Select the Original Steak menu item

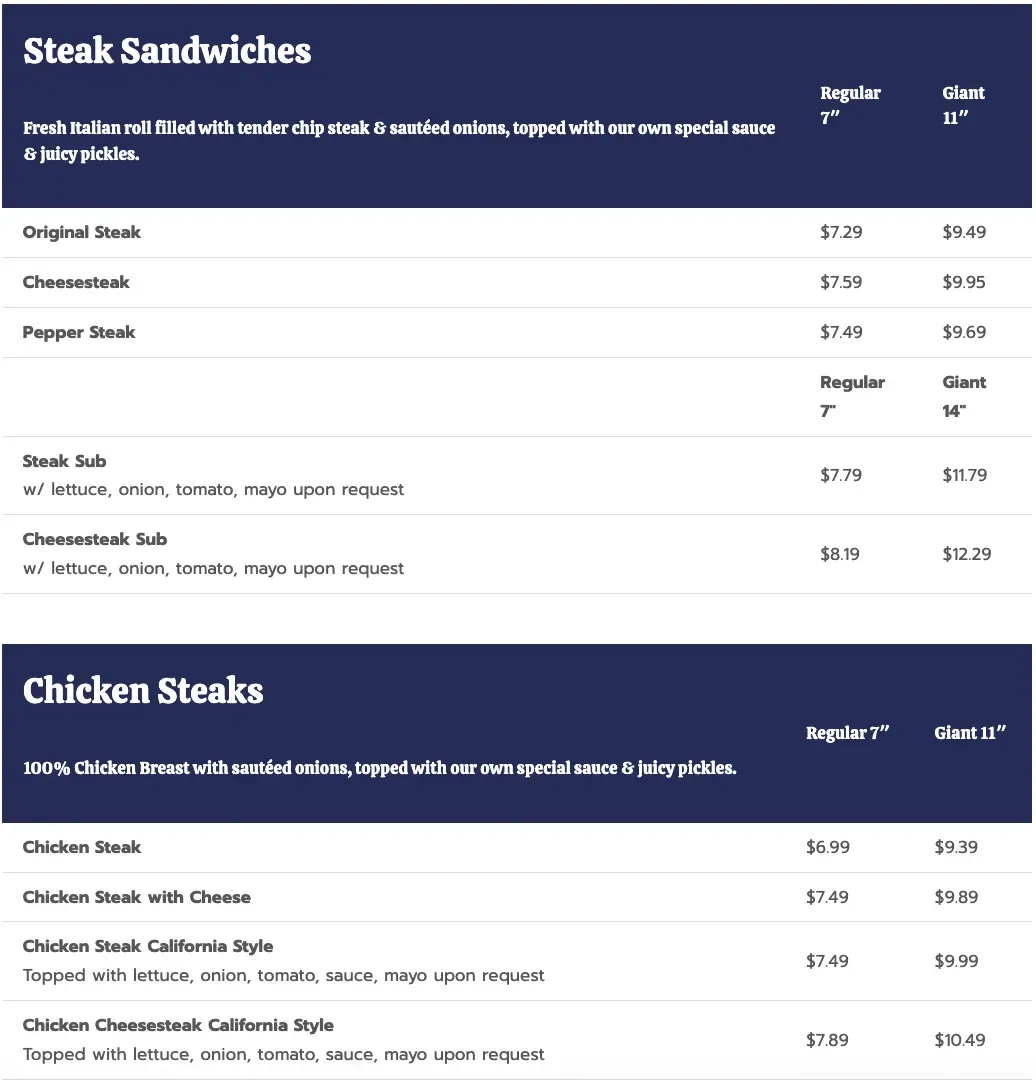click(82, 232)
